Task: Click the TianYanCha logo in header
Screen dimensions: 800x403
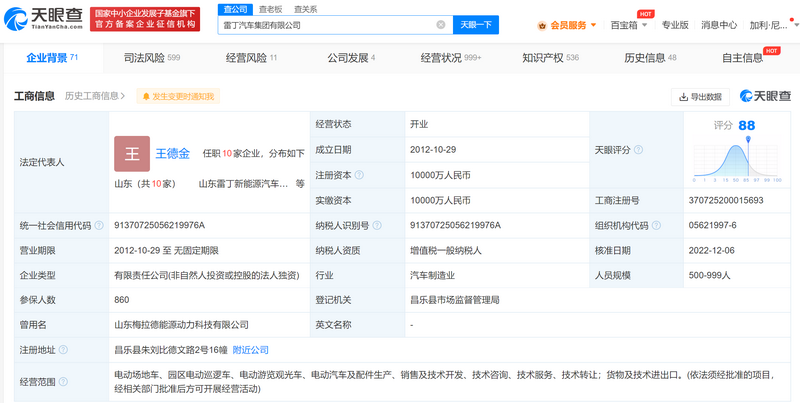Action: [x=43, y=19]
